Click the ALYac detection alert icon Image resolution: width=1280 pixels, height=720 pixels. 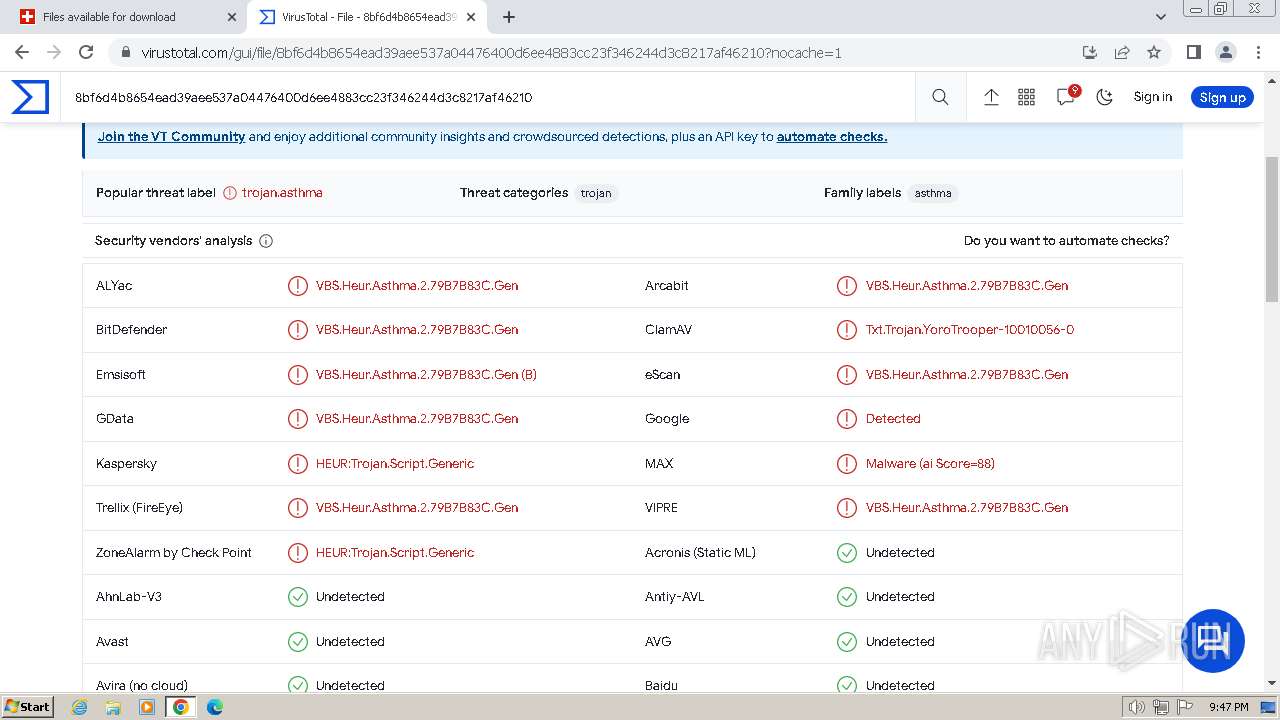pyautogui.click(x=298, y=286)
